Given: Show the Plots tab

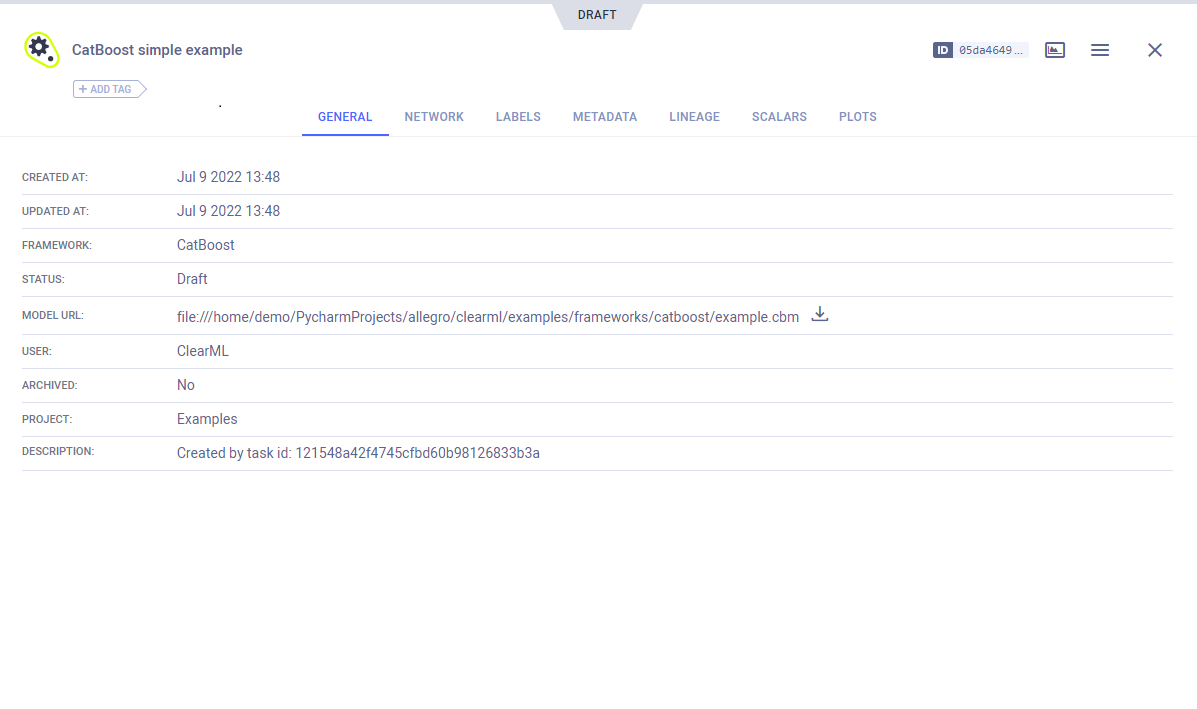Looking at the screenshot, I should click(857, 117).
